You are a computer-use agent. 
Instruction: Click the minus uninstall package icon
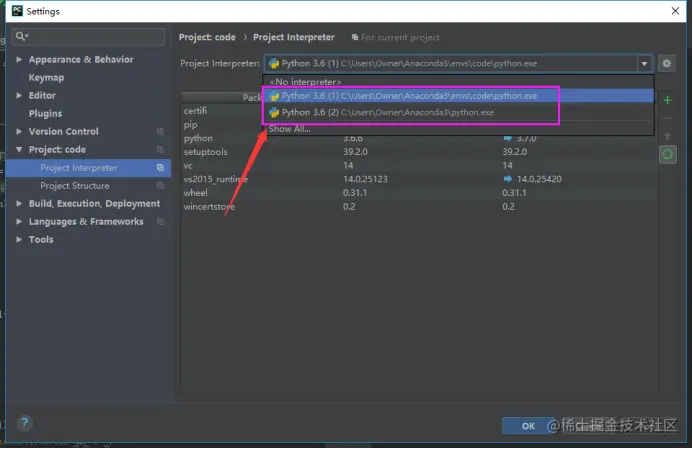(x=667, y=118)
